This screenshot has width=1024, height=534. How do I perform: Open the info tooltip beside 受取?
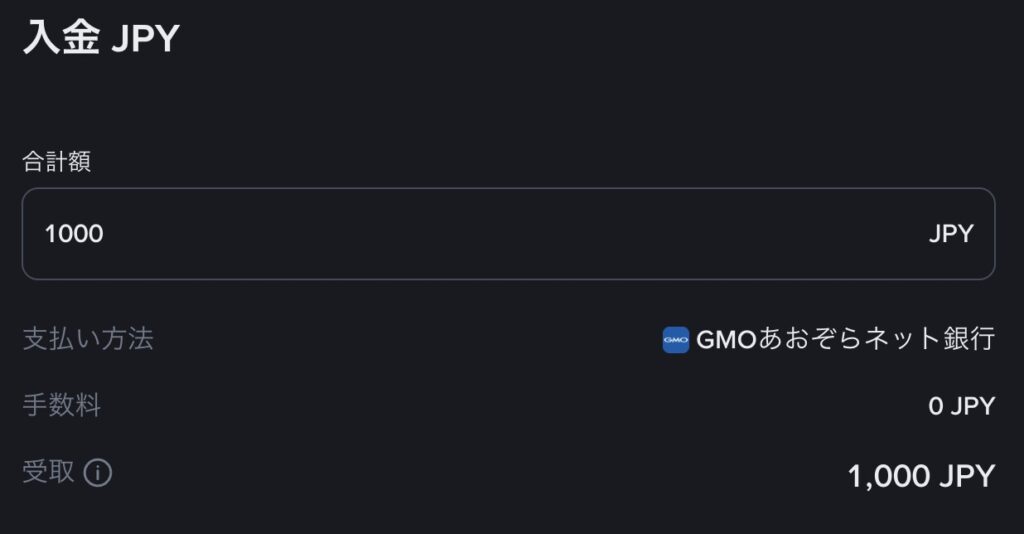tap(97, 472)
